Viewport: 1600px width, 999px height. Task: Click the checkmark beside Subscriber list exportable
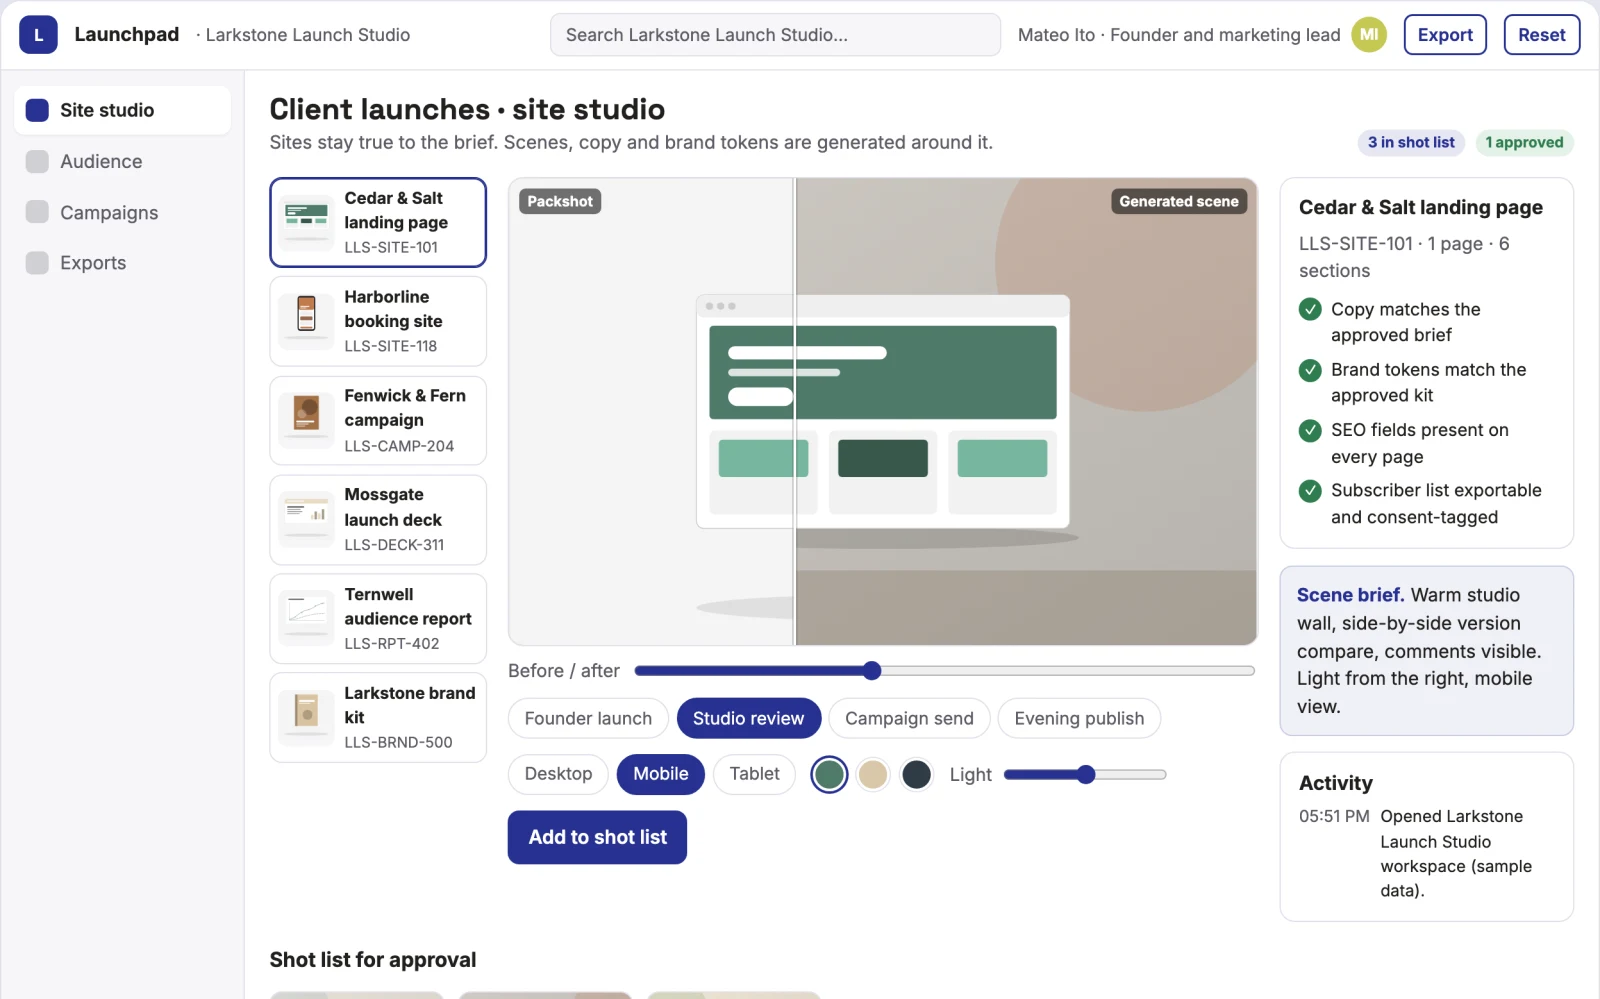pyautogui.click(x=1310, y=491)
